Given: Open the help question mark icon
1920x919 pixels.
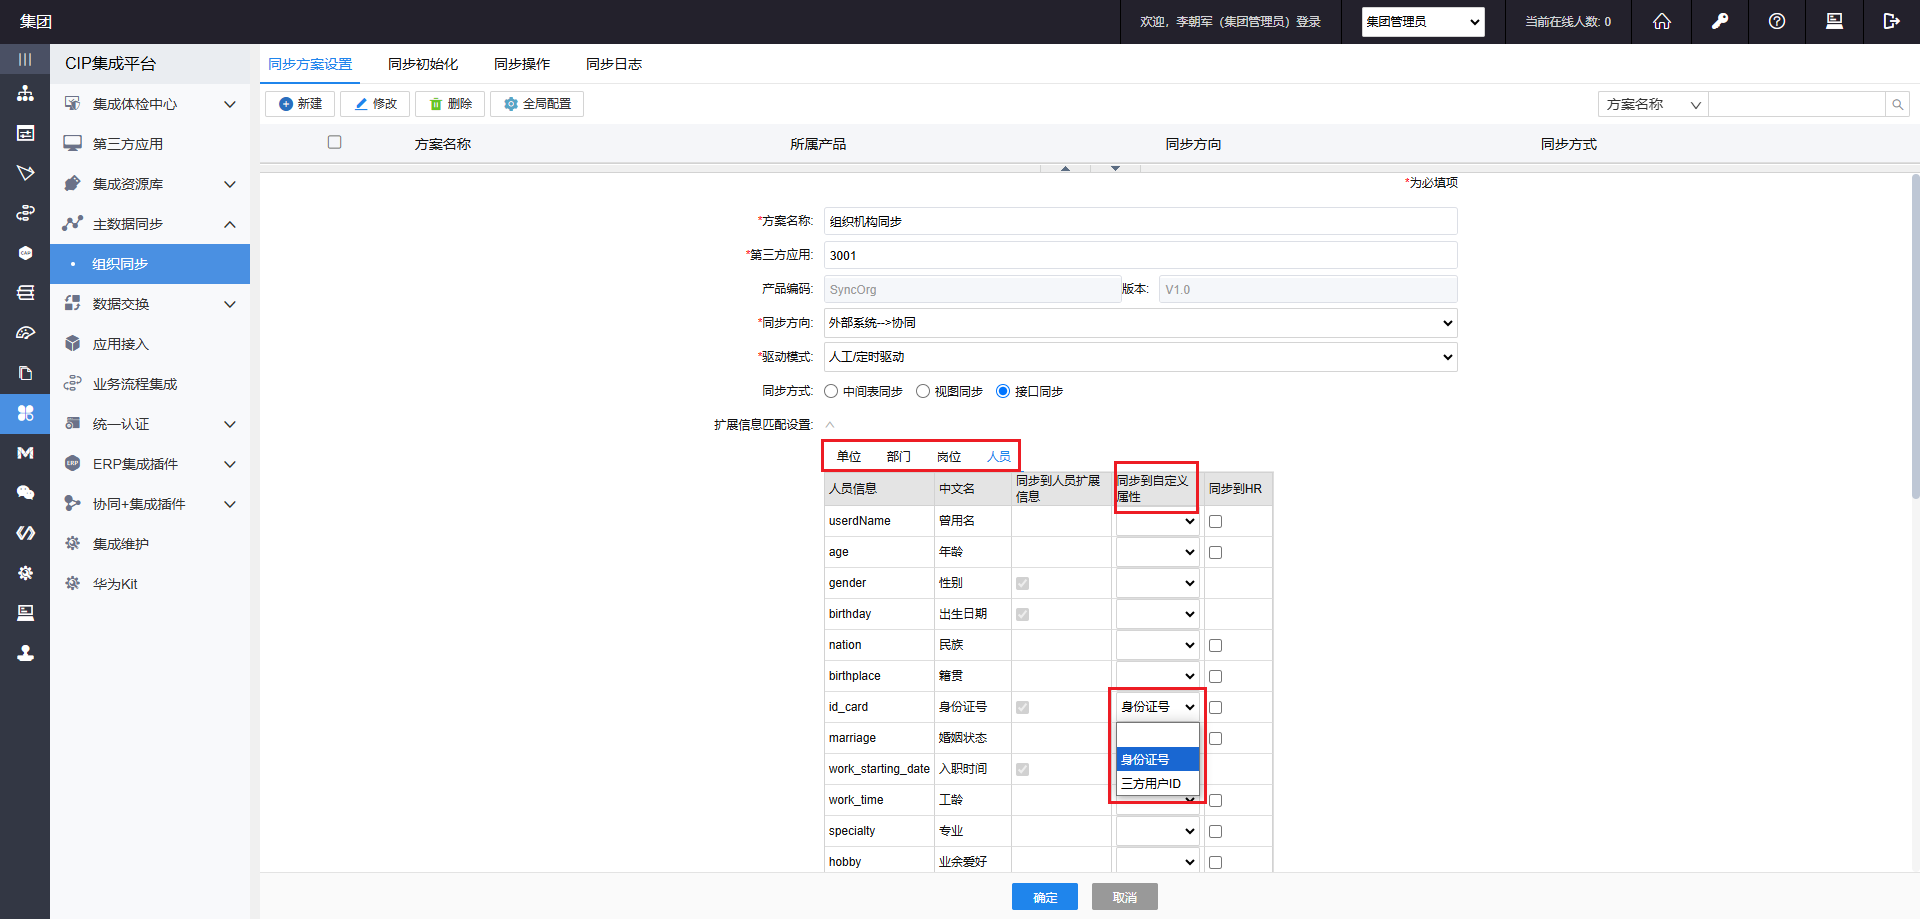Looking at the screenshot, I should 1776,21.
